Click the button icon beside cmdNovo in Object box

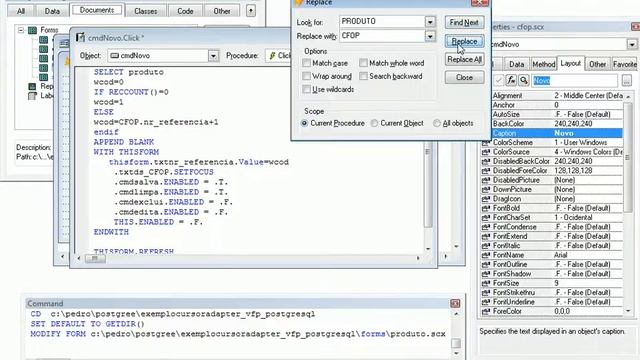tap(115, 56)
